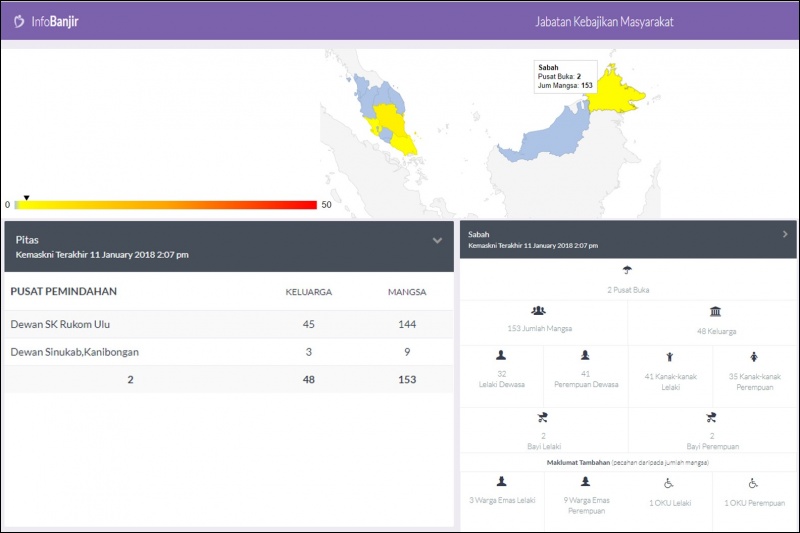Click the total 48 keluarga cell
This screenshot has height=533, width=800.
pyautogui.click(x=309, y=379)
